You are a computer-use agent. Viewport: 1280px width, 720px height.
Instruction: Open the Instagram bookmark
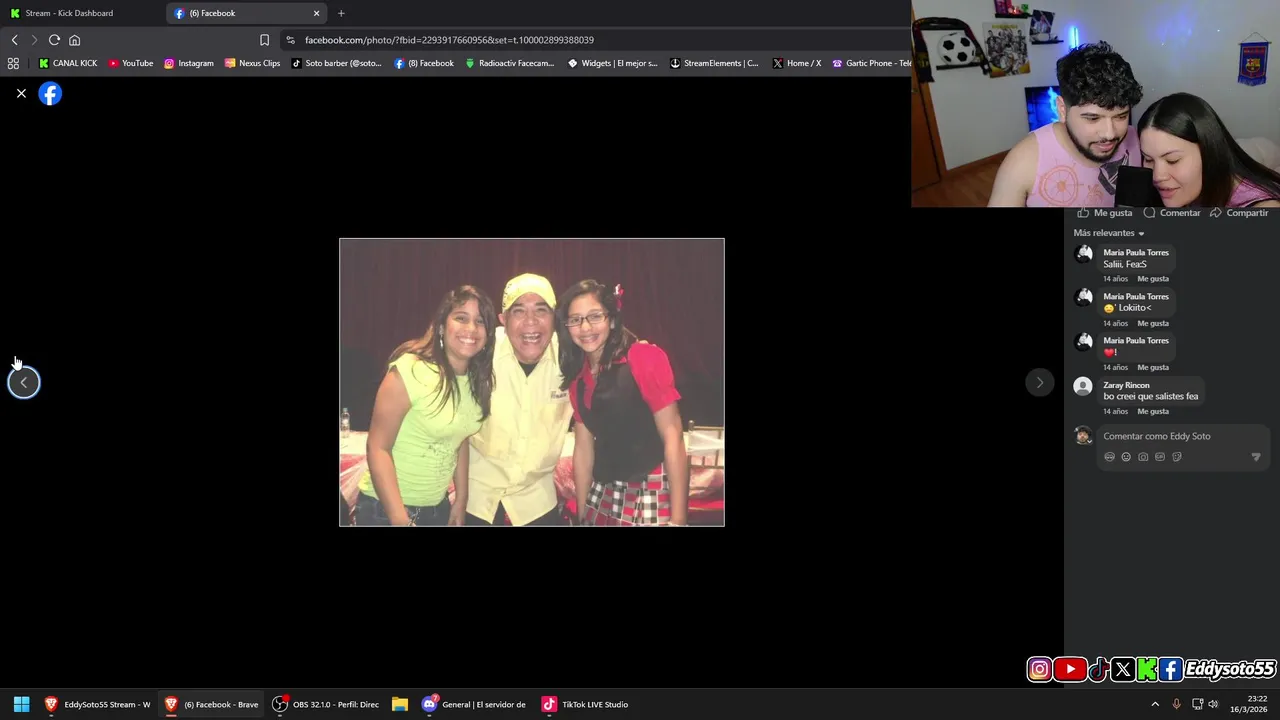(x=189, y=63)
